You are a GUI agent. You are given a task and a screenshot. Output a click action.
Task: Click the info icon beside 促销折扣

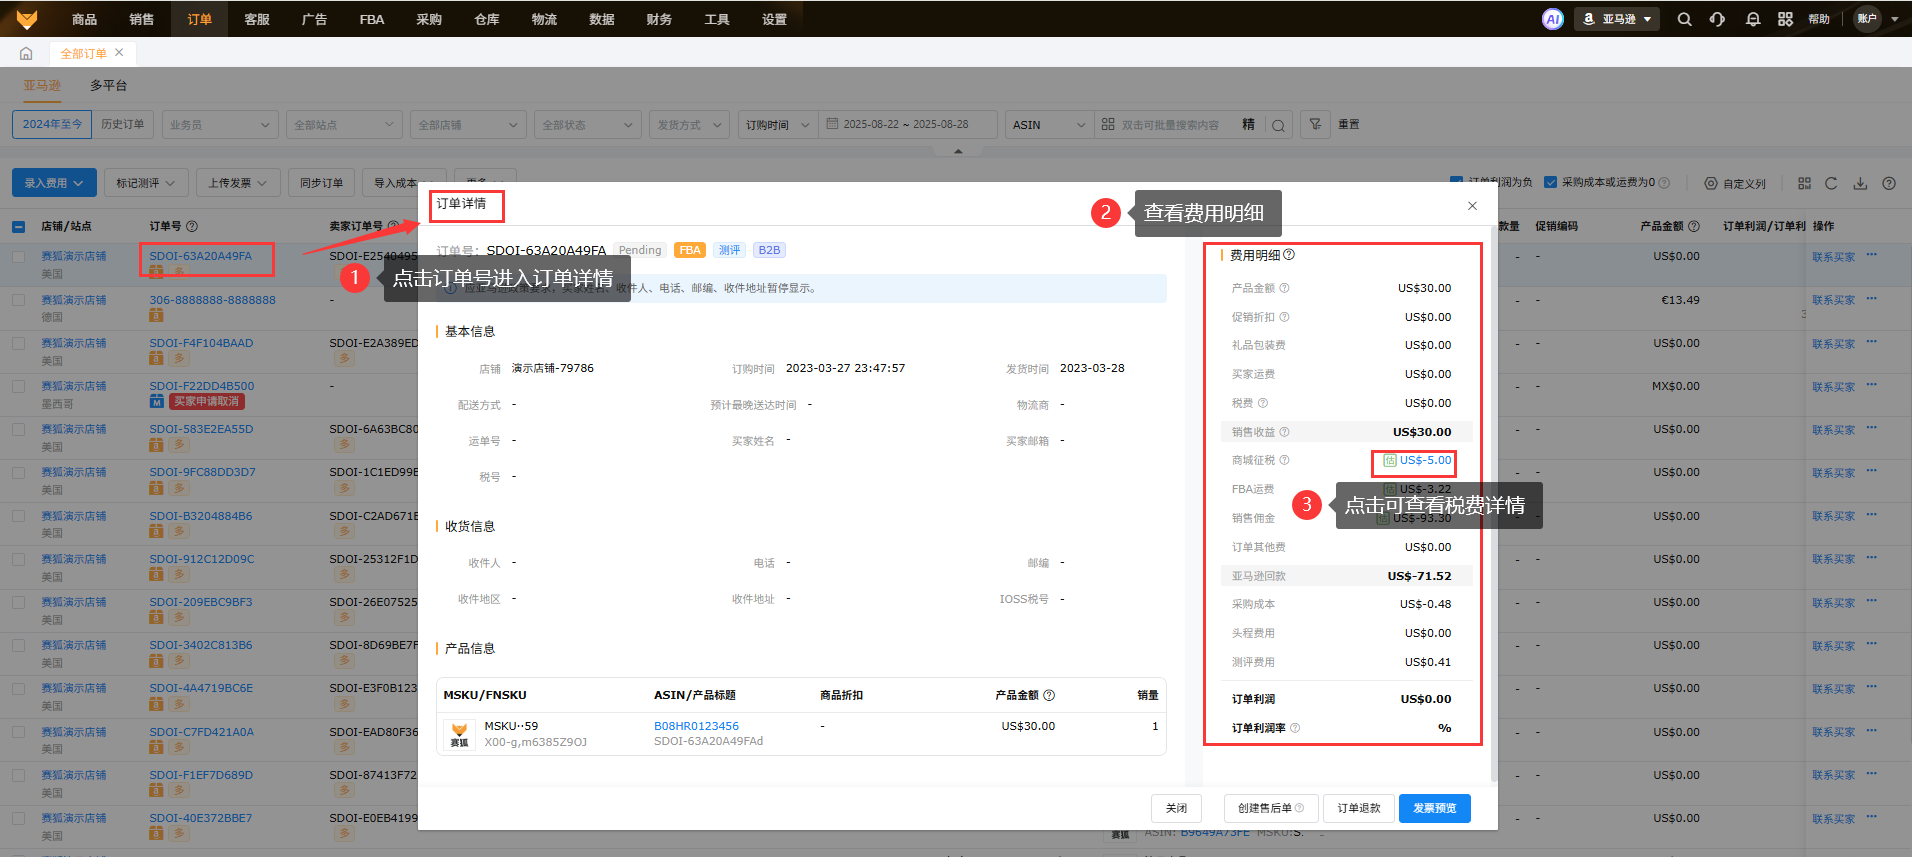click(1284, 317)
